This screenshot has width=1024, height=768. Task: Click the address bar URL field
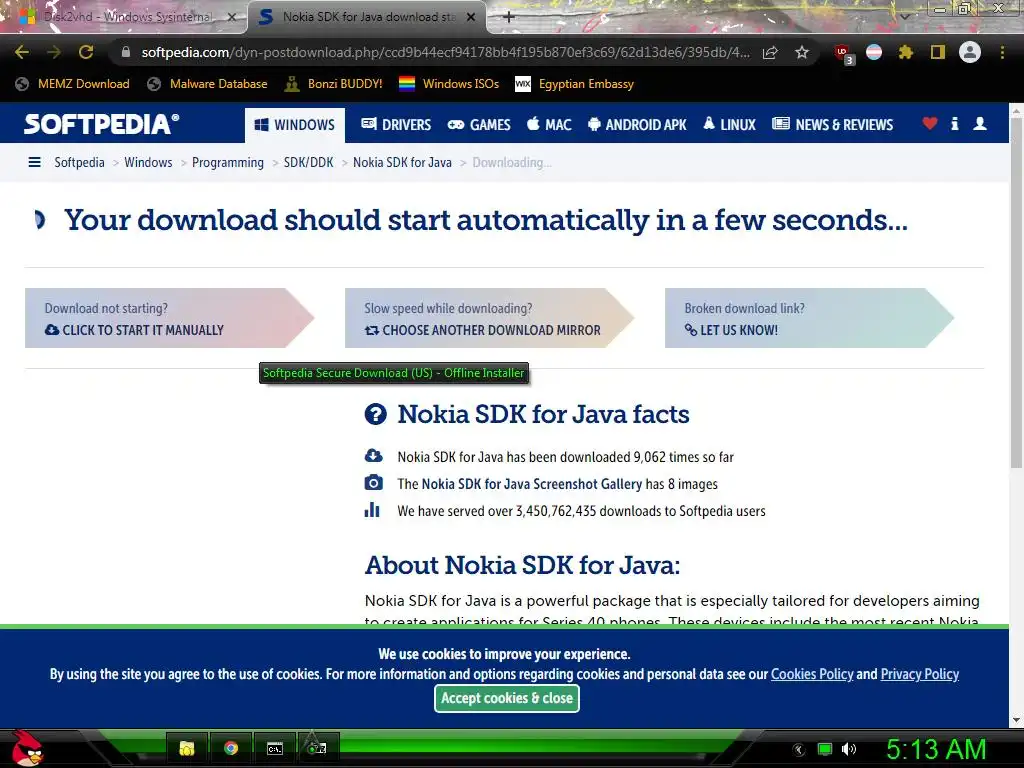(x=445, y=52)
